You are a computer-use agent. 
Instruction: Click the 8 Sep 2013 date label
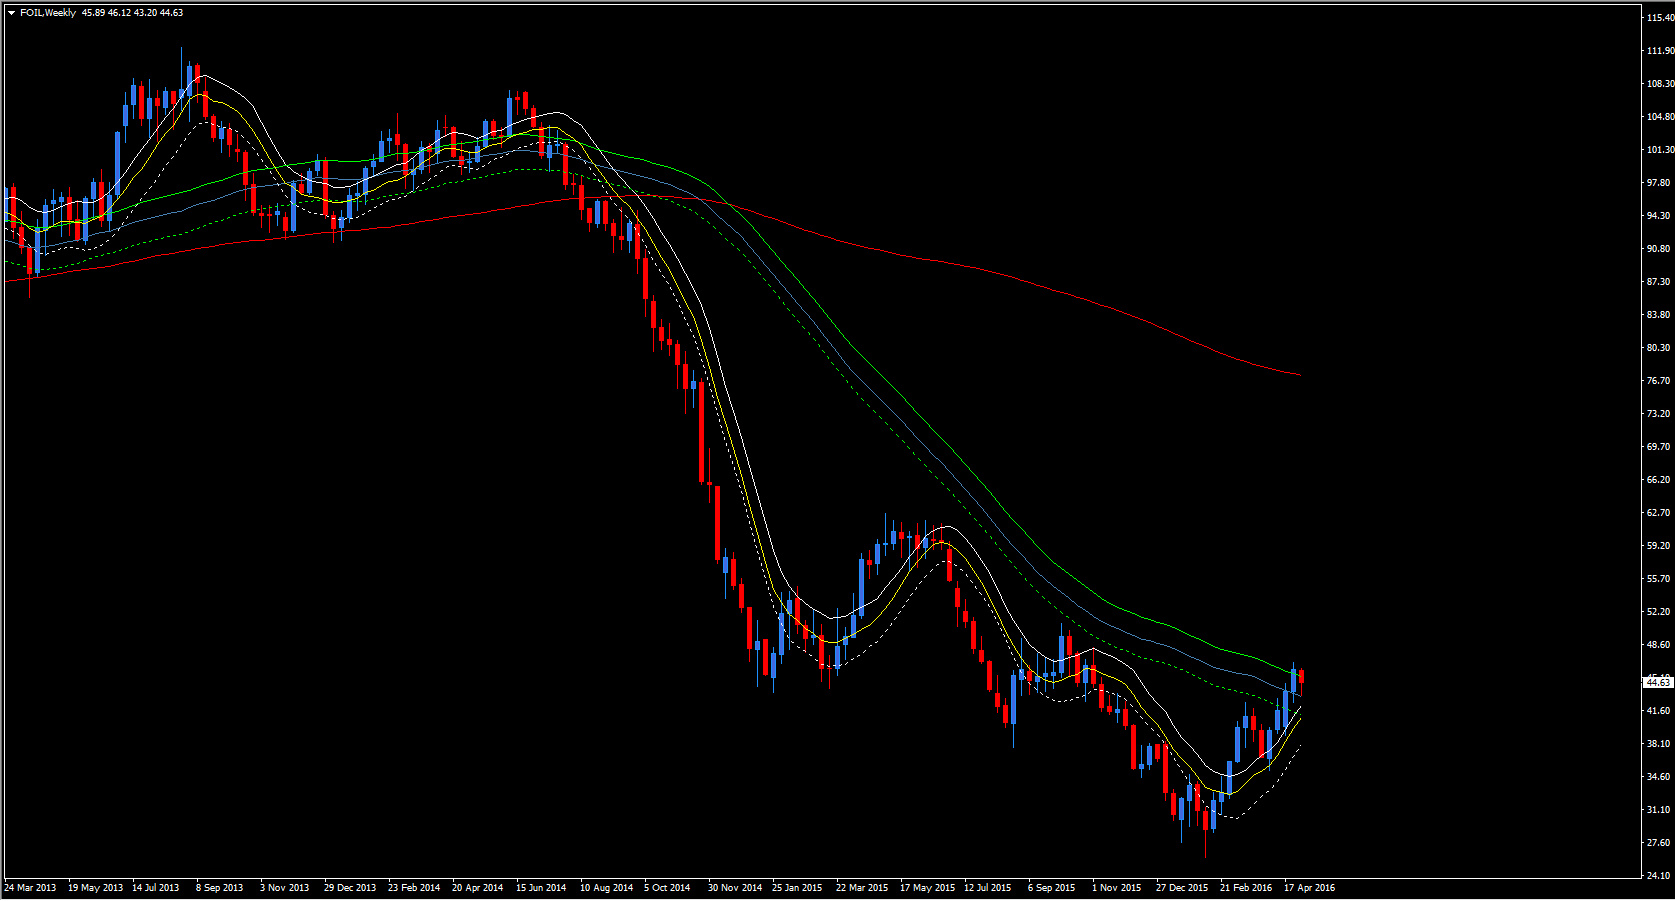click(220, 888)
